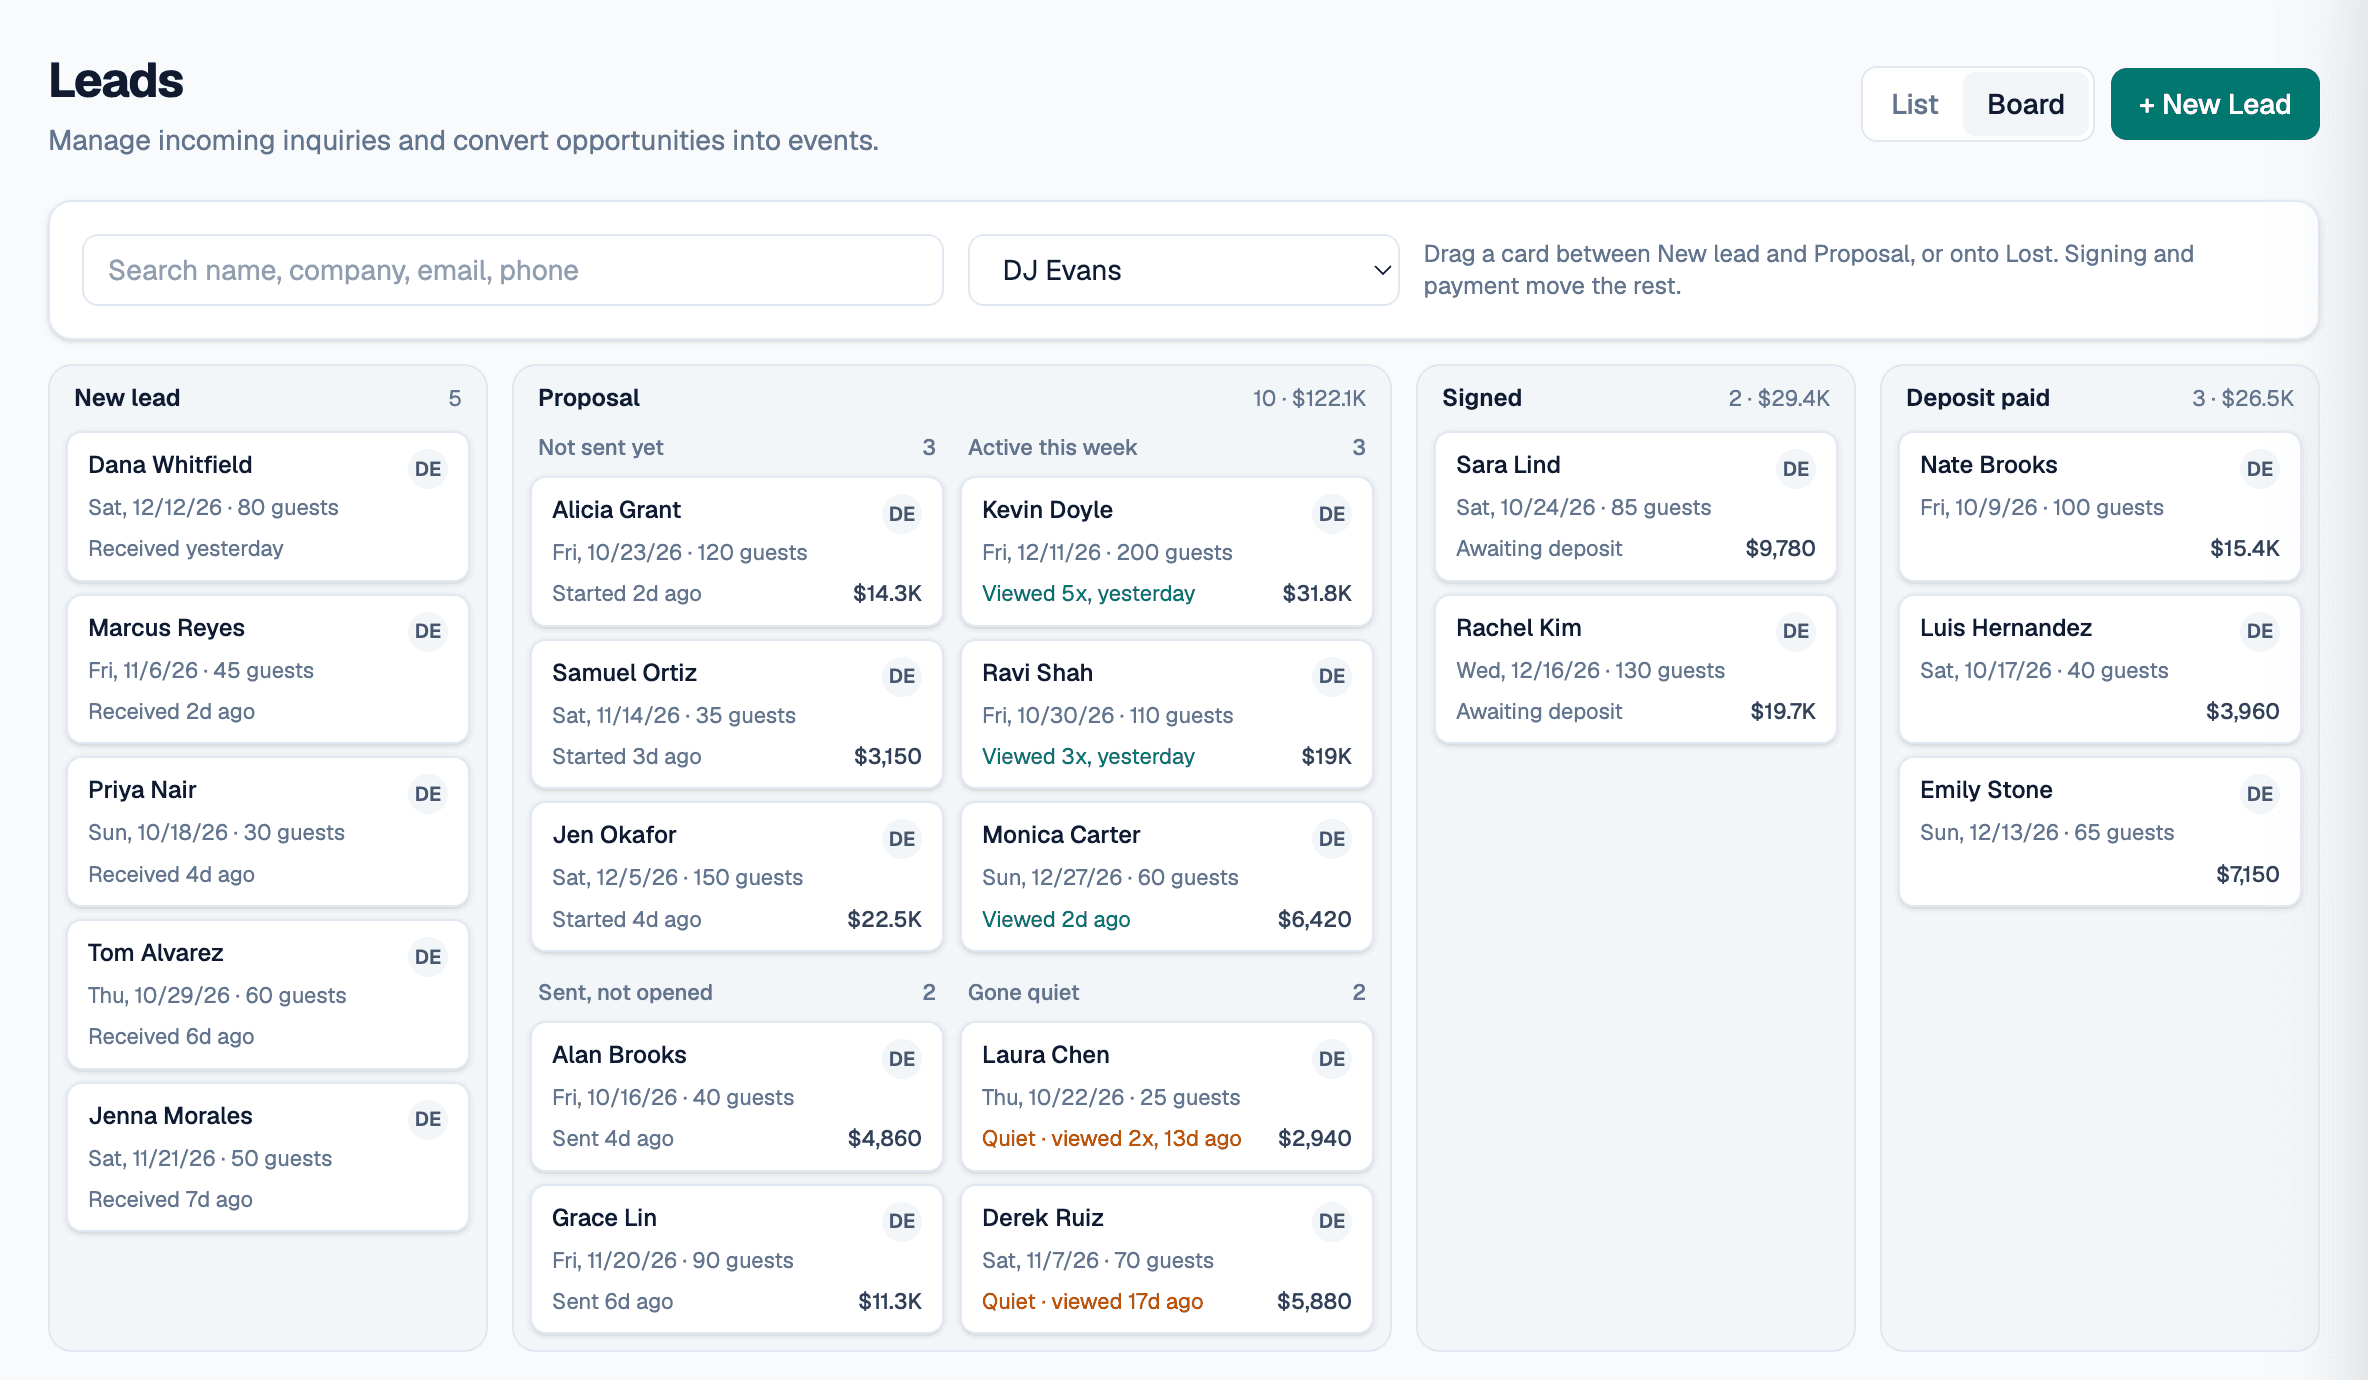
Task: Click 'Sent 4d ago' on Alan Brooks card
Action: (x=612, y=1138)
